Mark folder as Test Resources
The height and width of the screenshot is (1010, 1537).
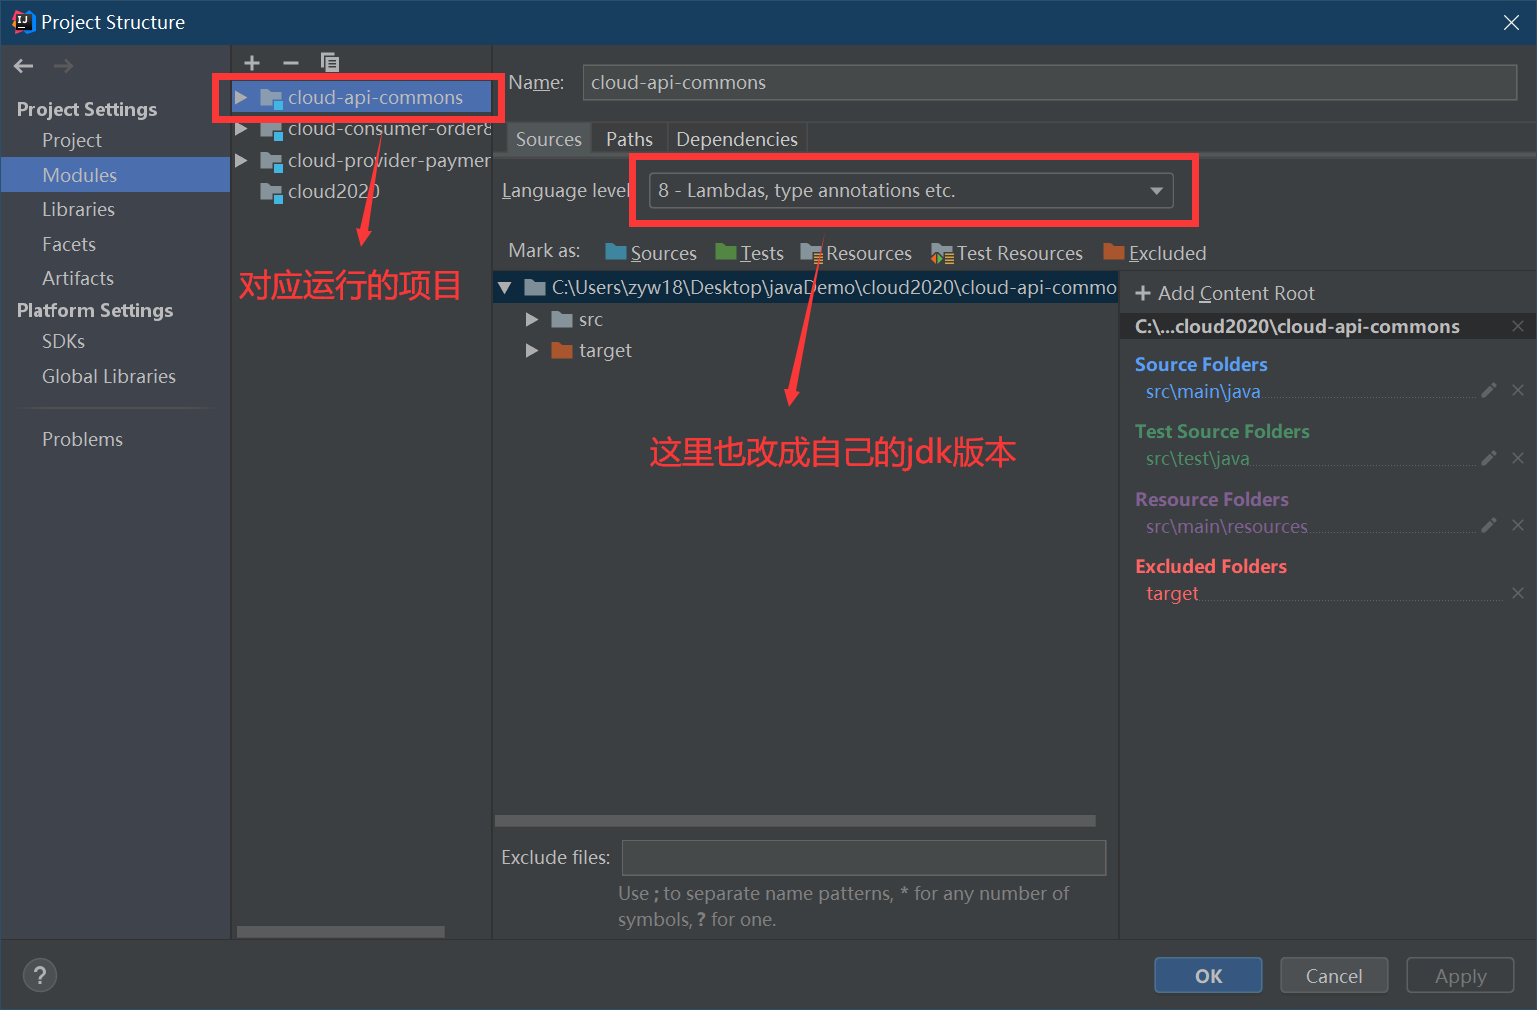[x=1007, y=253]
